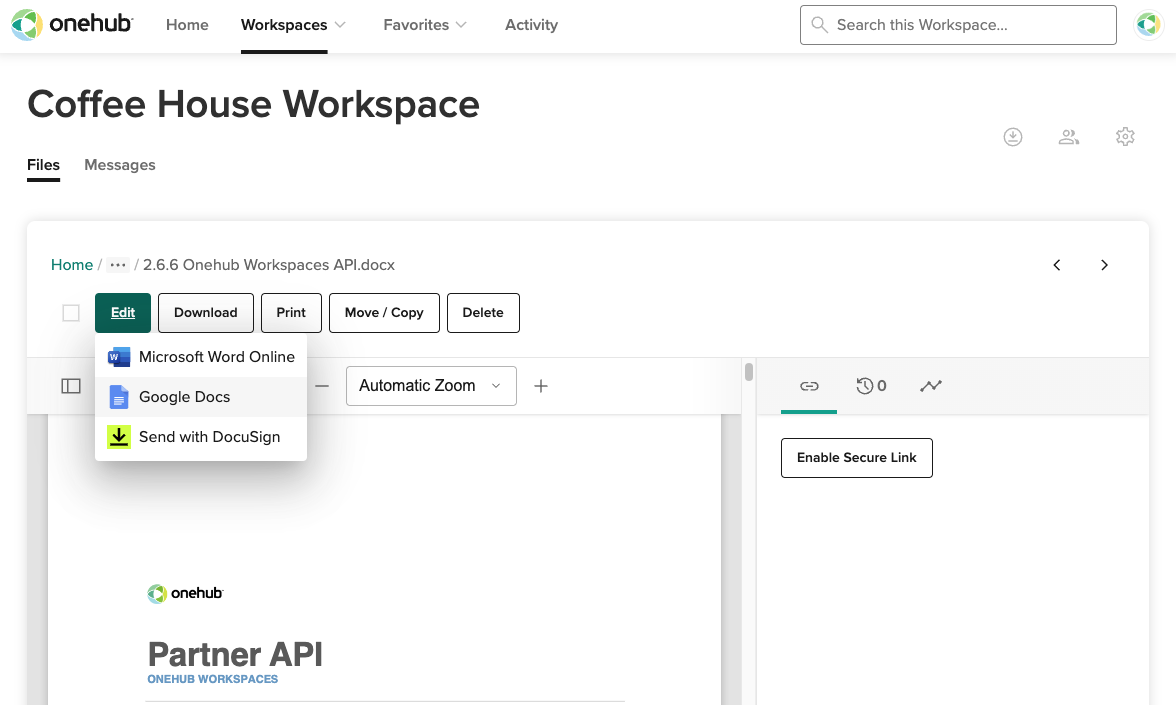
Task: Click the Partner API heading in document
Action: coord(235,654)
